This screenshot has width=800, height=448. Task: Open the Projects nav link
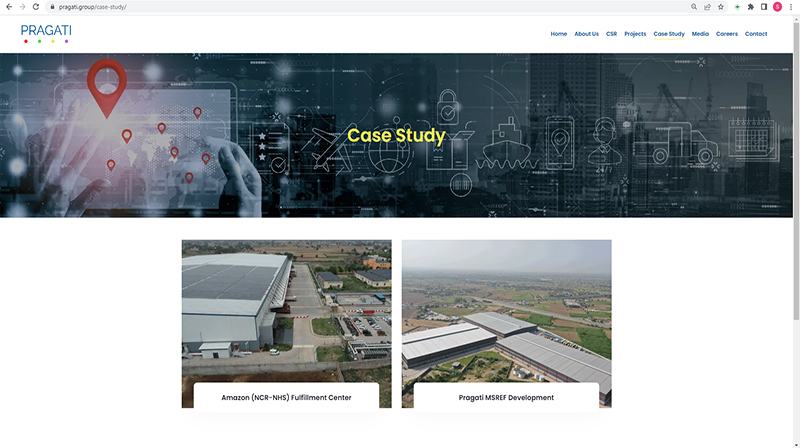tap(635, 34)
